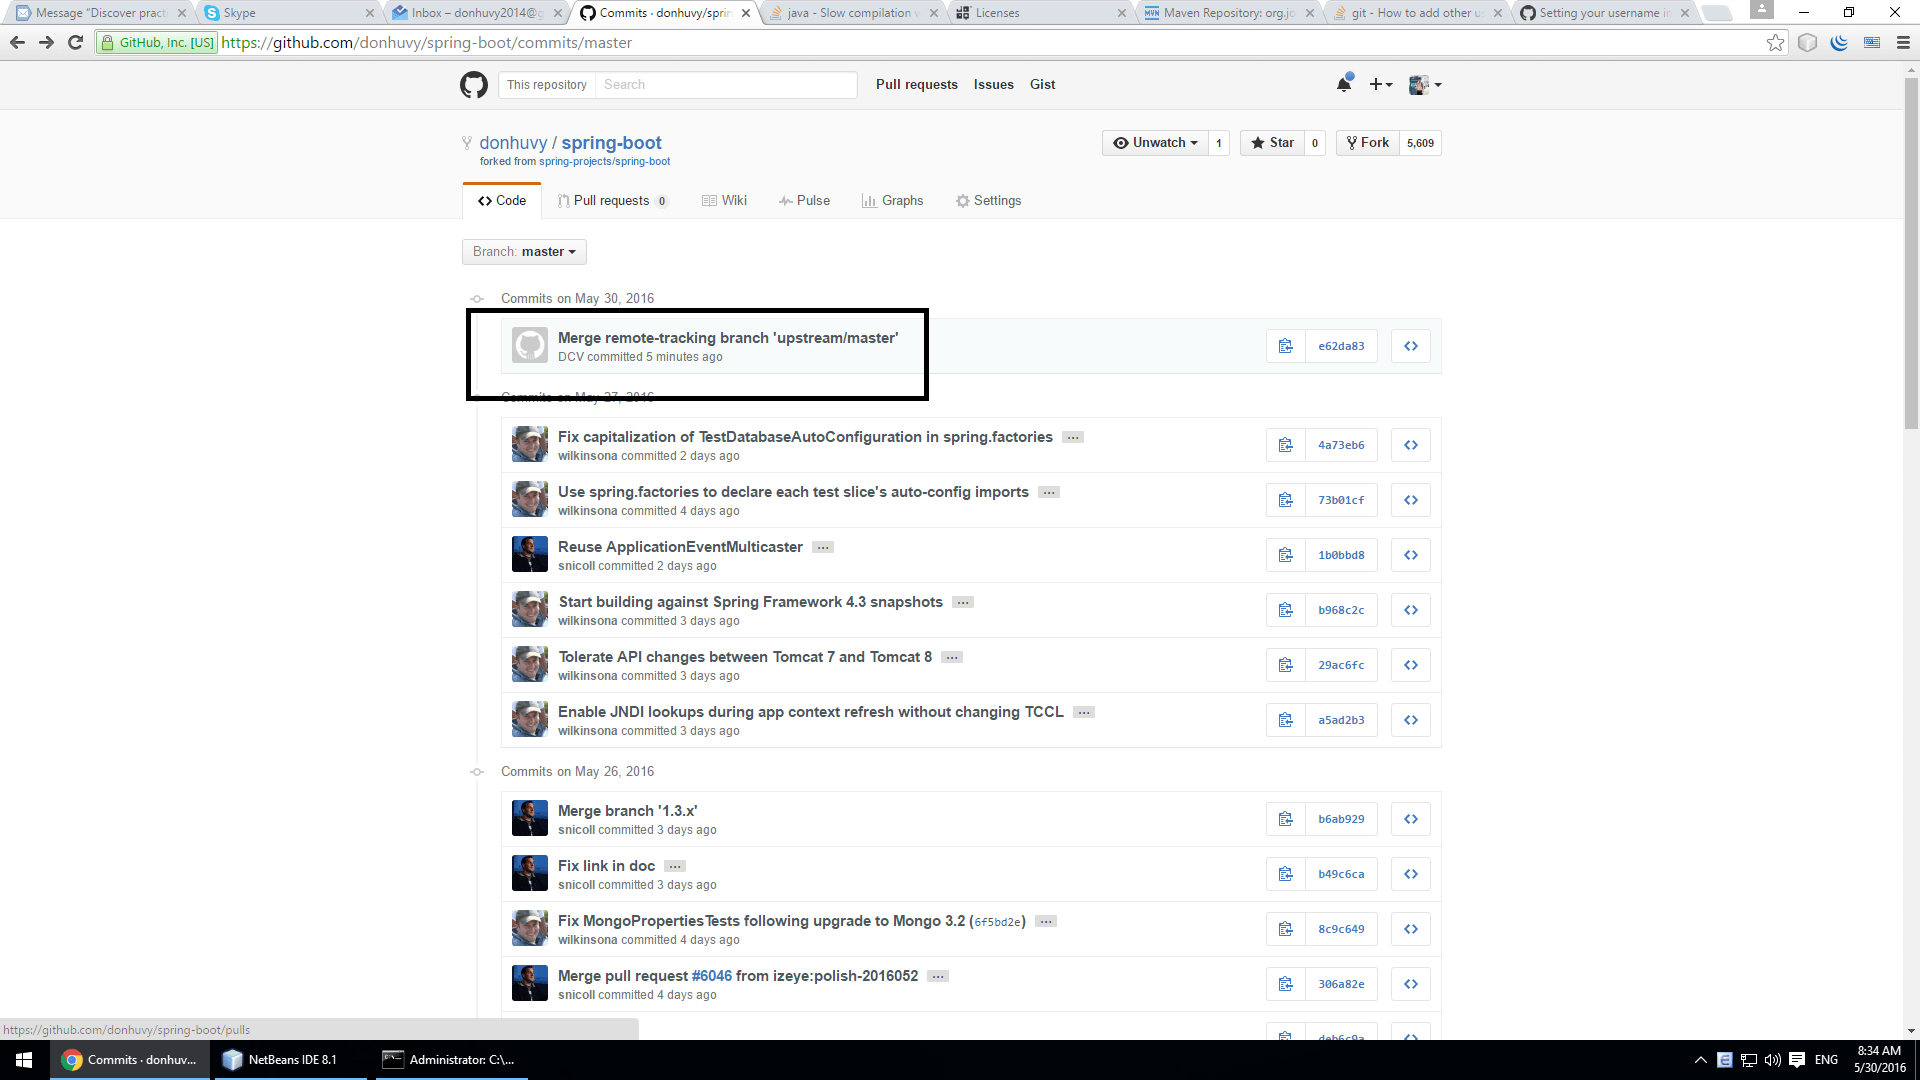This screenshot has height=1080, width=1920.
Task: Open the Unwatch dropdown
Action: 1155,143
